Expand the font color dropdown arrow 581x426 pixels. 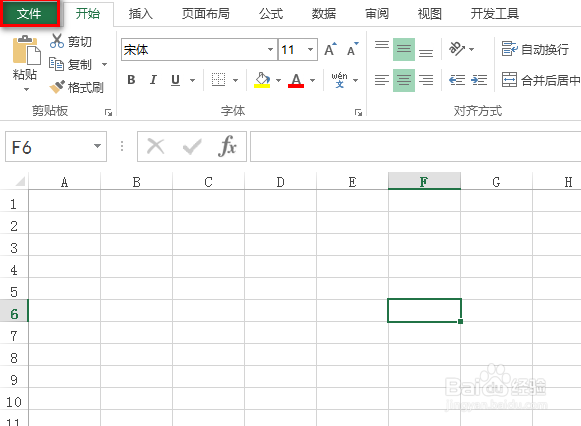coord(312,80)
